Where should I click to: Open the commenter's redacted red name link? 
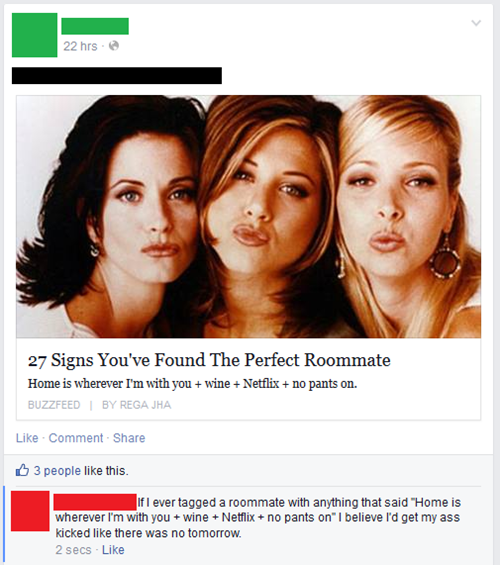pyautogui.click(x=95, y=502)
